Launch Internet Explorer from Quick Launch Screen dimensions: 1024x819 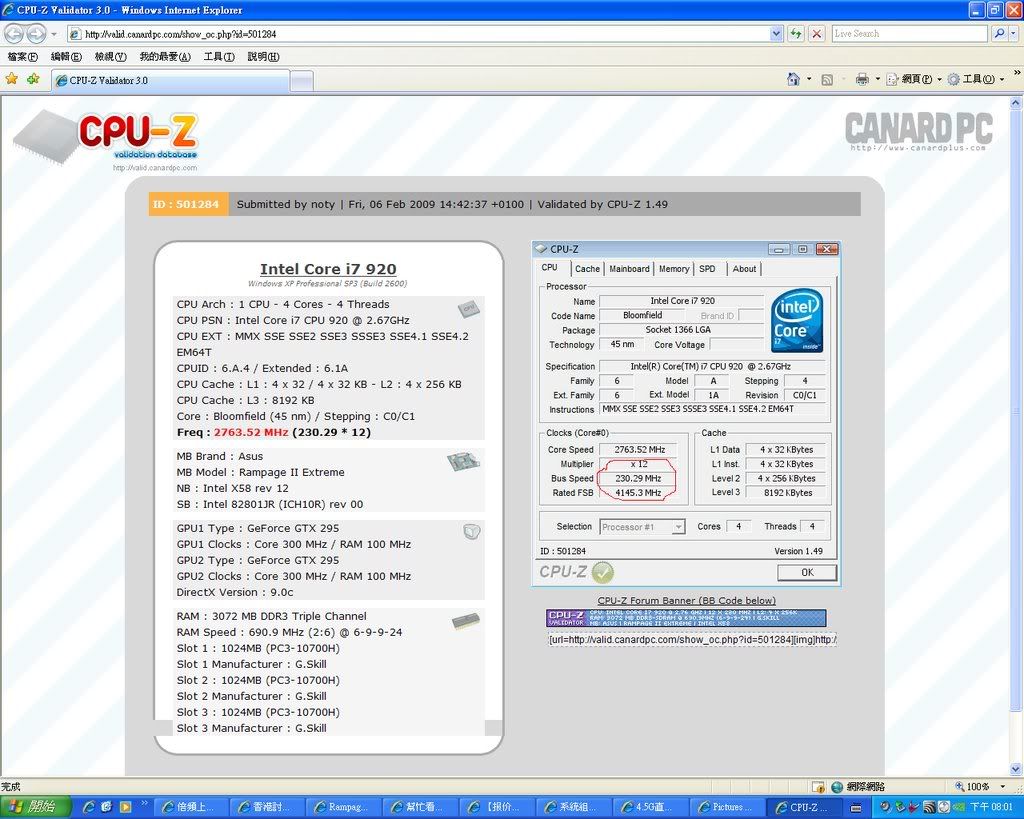89,807
